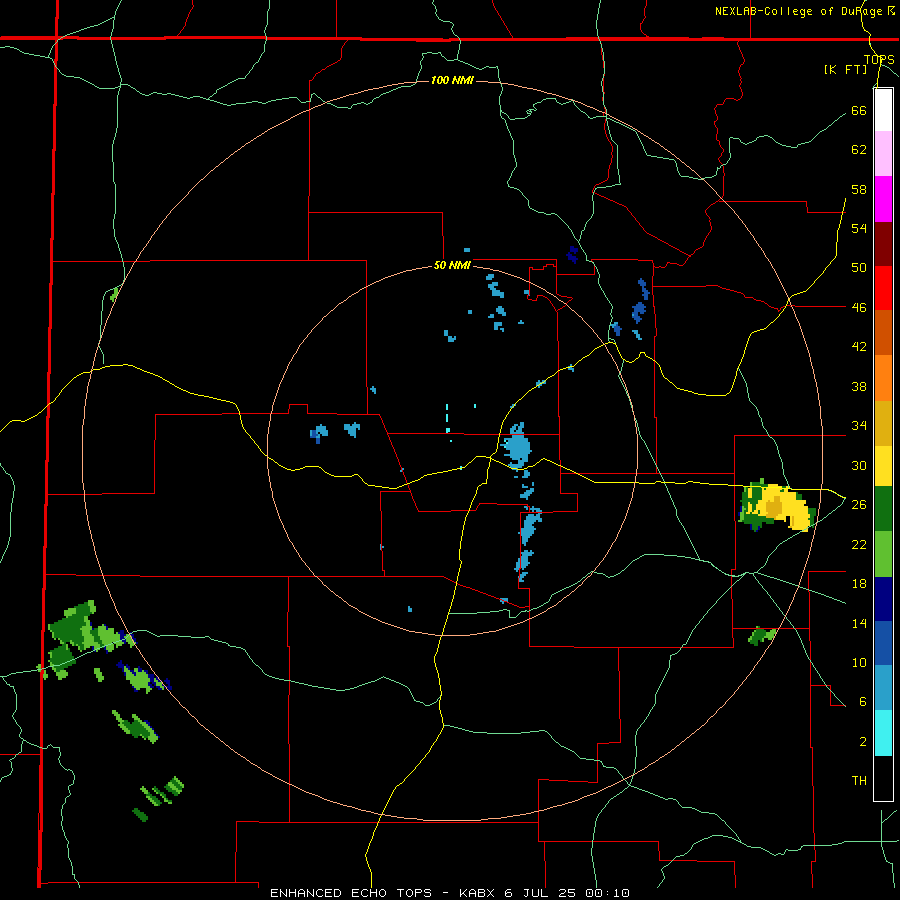Click the medium blue 10 kft legend swatch

point(883,643)
